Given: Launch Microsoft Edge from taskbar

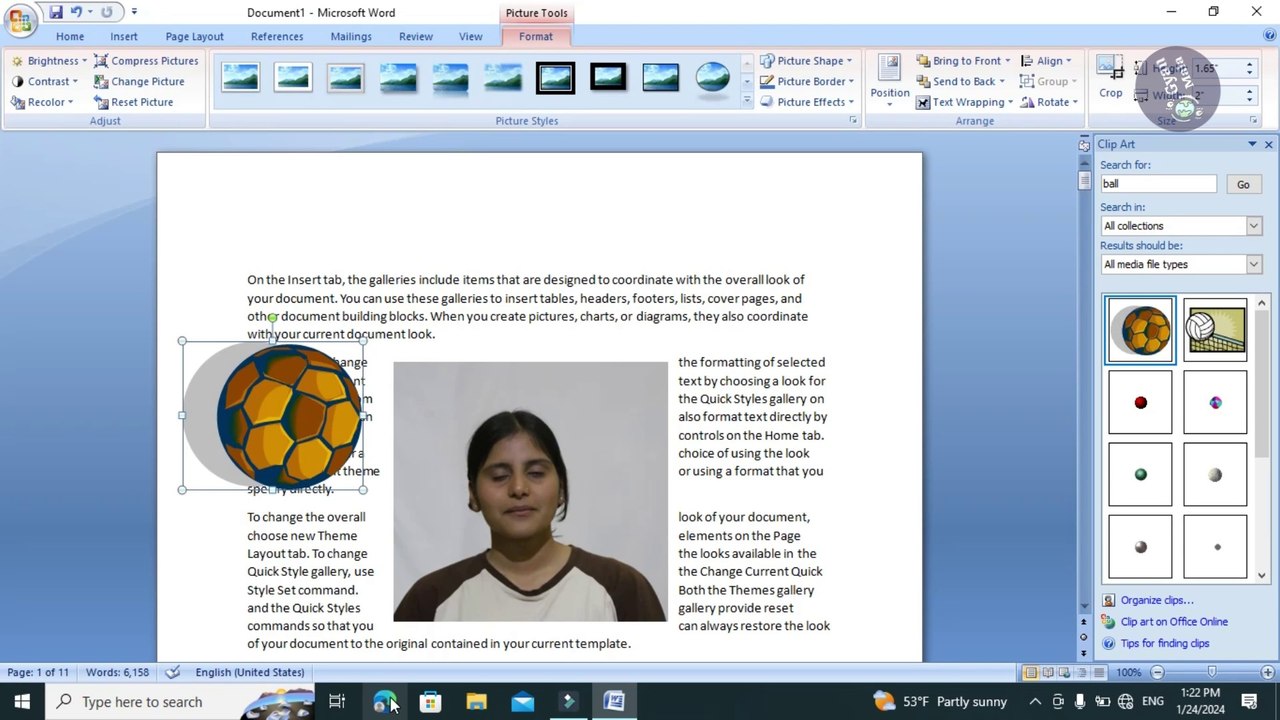Looking at the screenshot, I should 384,702.
